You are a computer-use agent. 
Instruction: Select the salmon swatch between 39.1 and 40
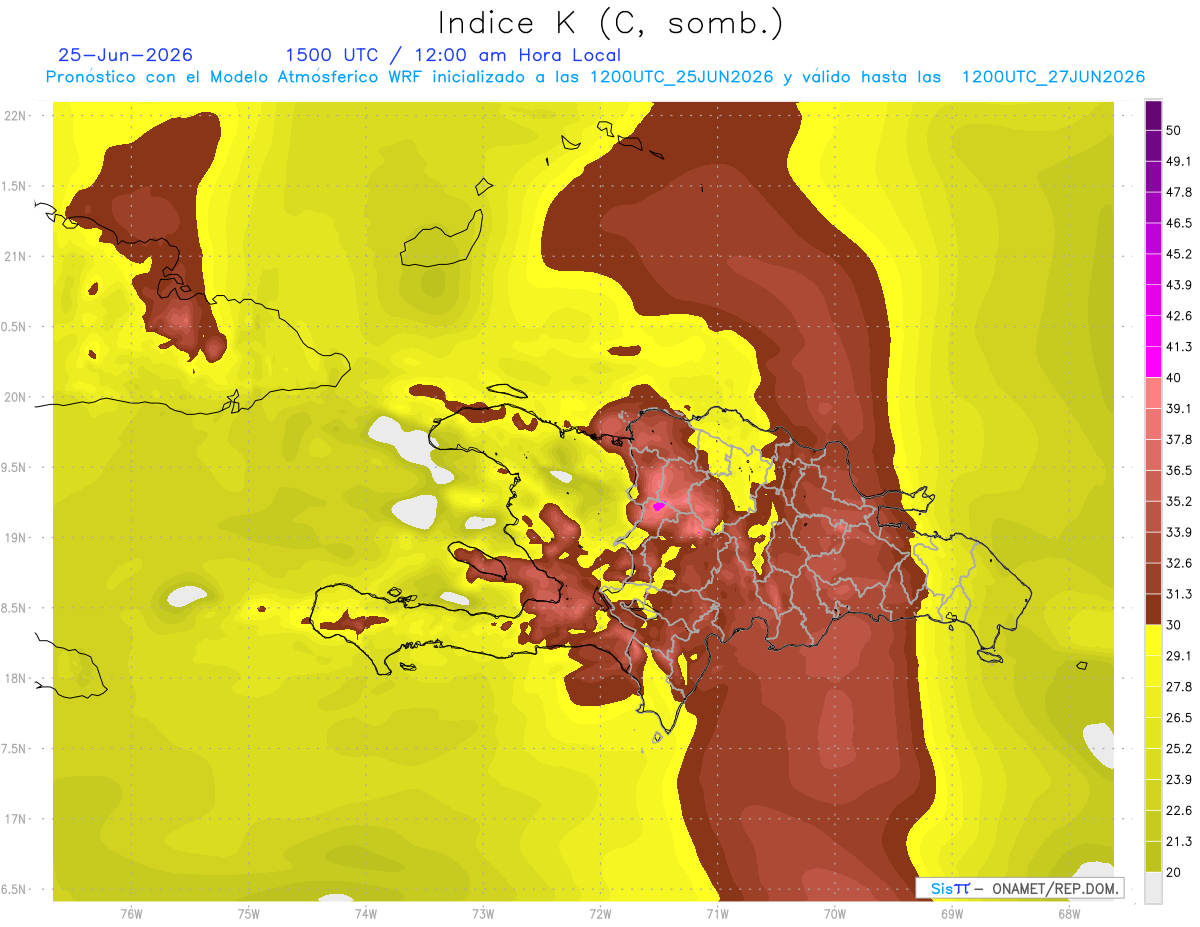pos(1153,393)
